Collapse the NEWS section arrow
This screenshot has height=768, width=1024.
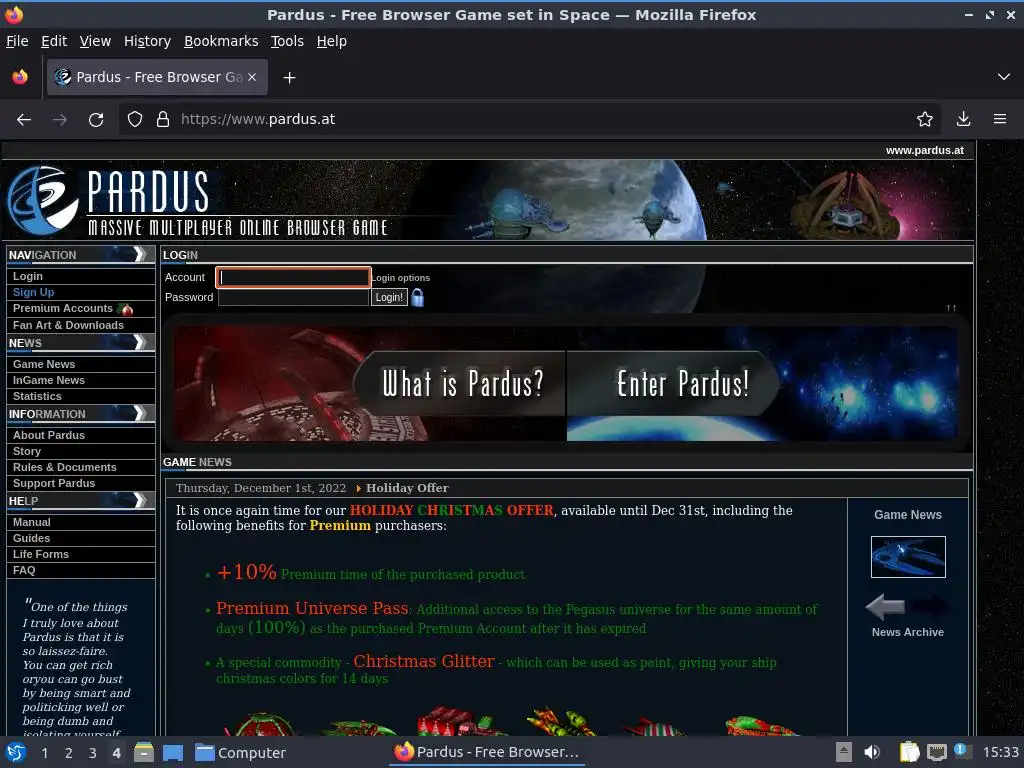(x=140, y=342)
